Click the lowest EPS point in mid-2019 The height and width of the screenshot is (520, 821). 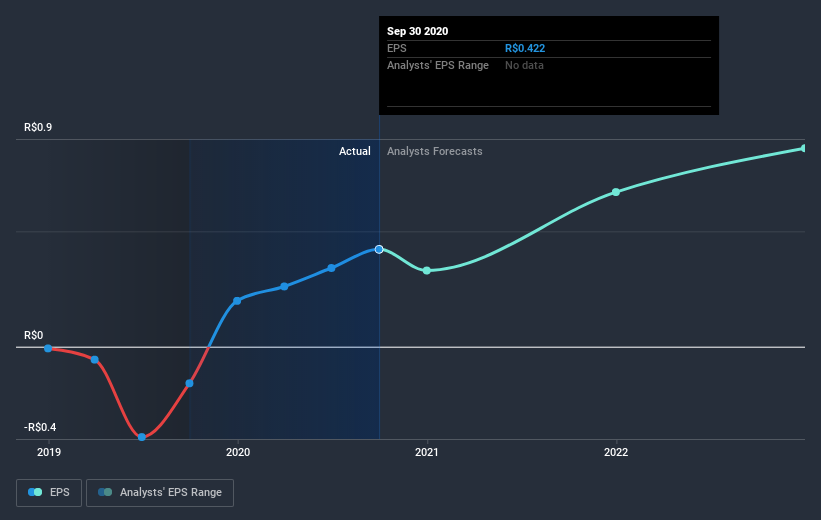click(x=142, y=437)
